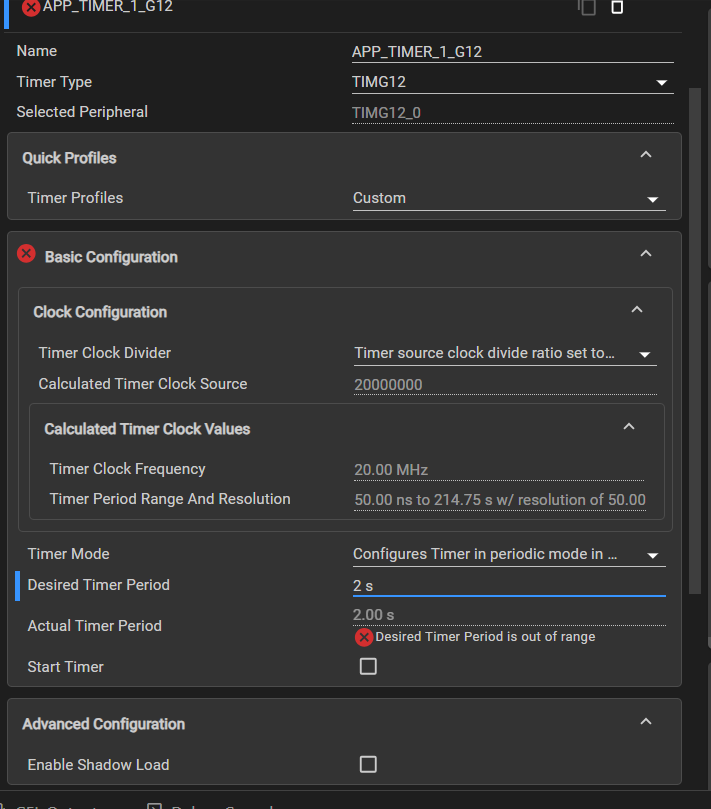The image size is (711, 809).
Task: Click the Timer Profiles label
Action: (x=75, y=198)
